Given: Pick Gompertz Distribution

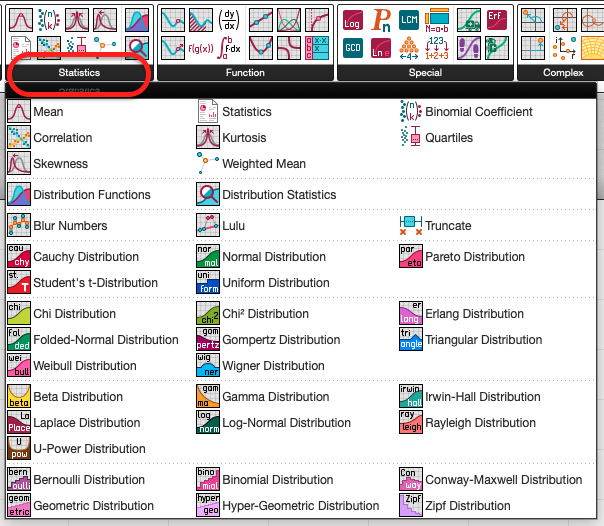Looking at the screenshot, I should (x=268, y=340).
